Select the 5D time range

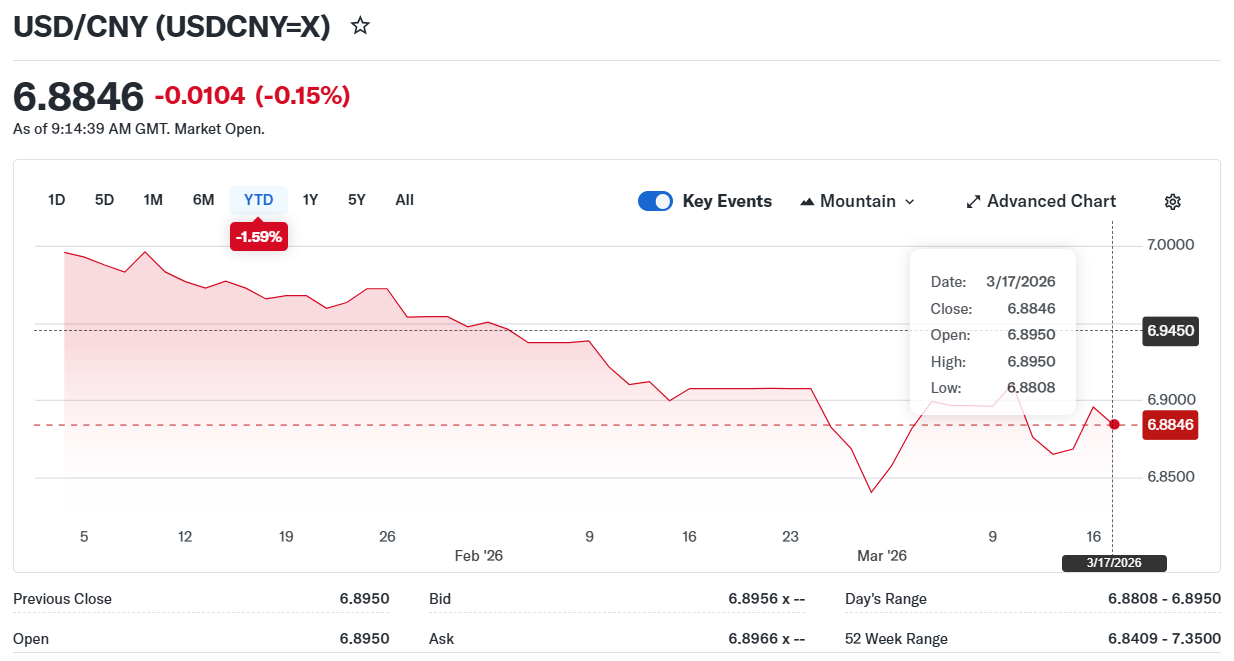coord(104,200)
